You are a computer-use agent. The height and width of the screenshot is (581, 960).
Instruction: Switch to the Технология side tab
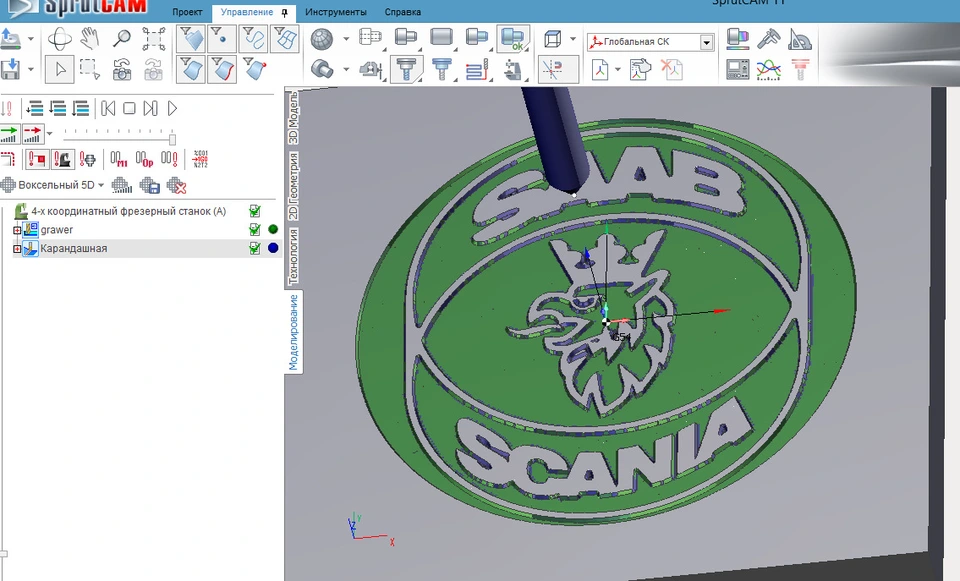pos(294,256)
